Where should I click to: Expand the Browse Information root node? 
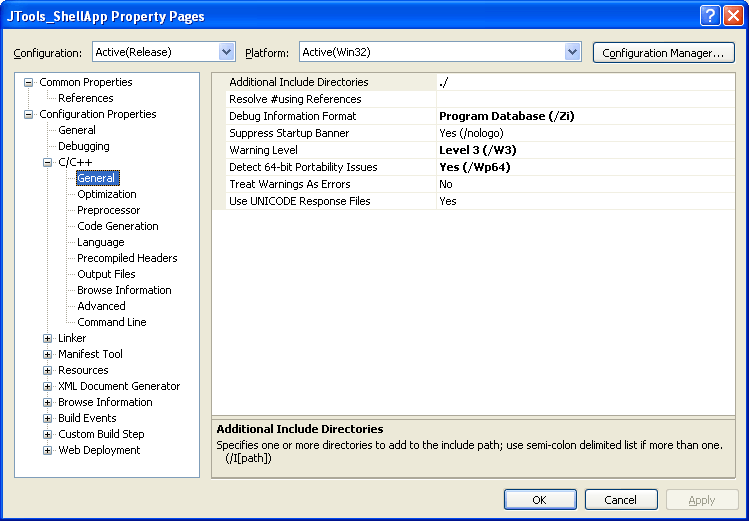[x=47, y=402]
